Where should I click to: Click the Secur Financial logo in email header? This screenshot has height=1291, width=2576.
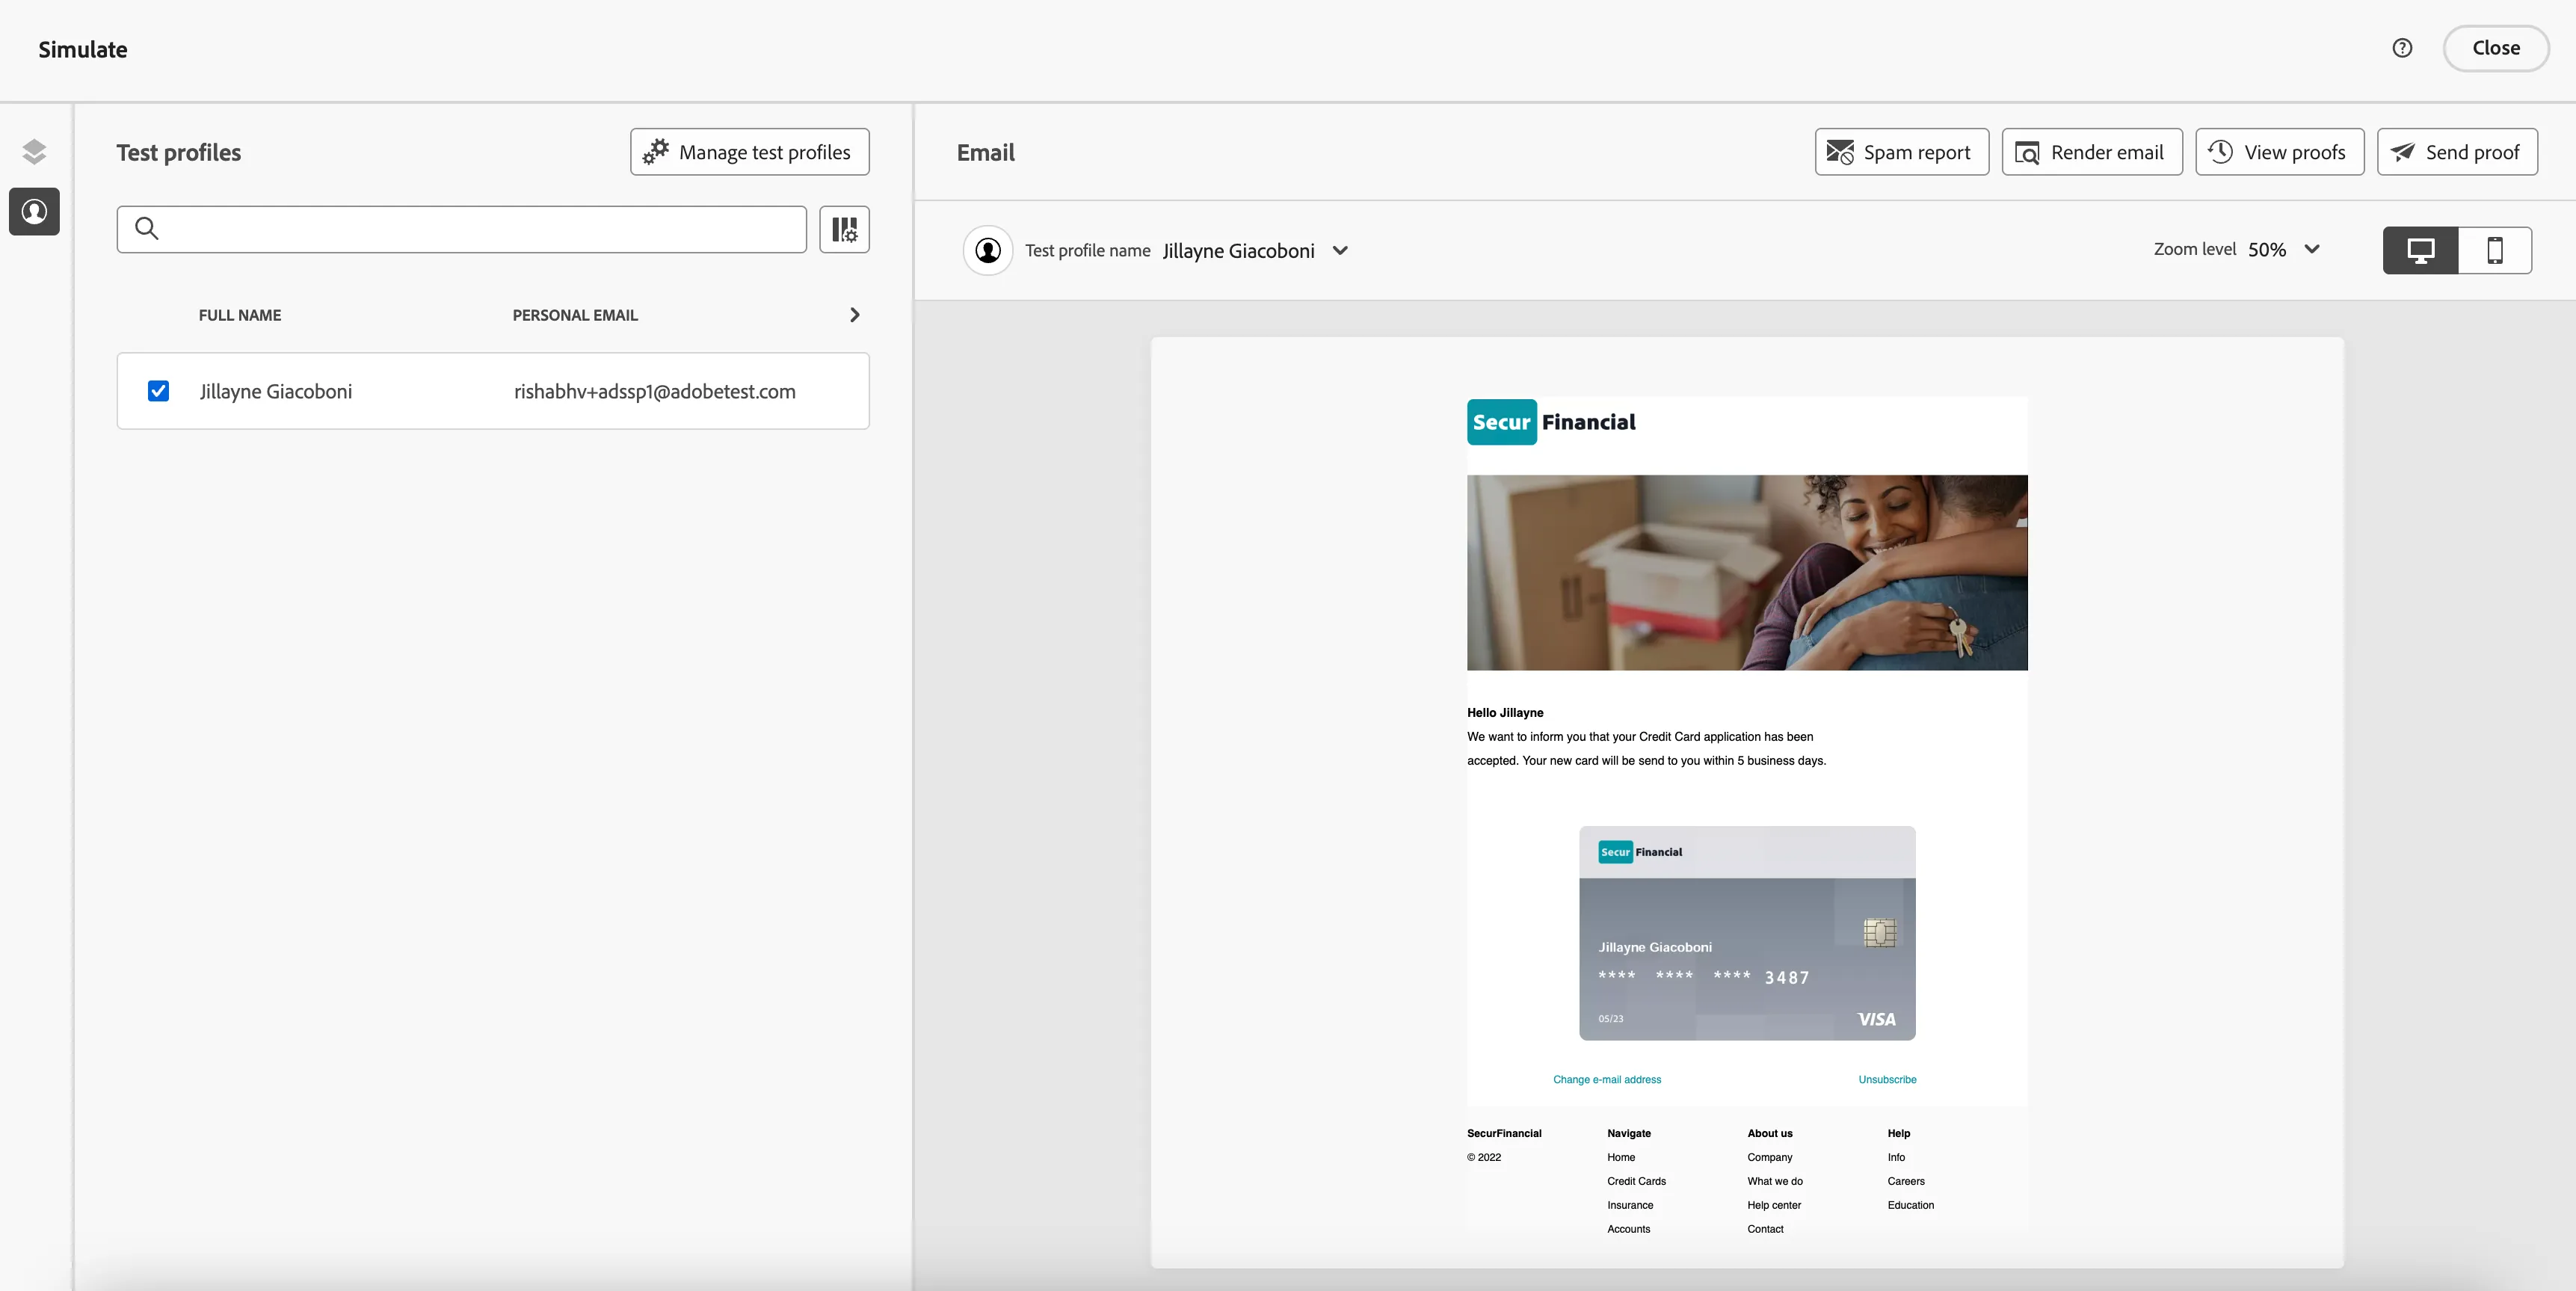coord(1551,422)
